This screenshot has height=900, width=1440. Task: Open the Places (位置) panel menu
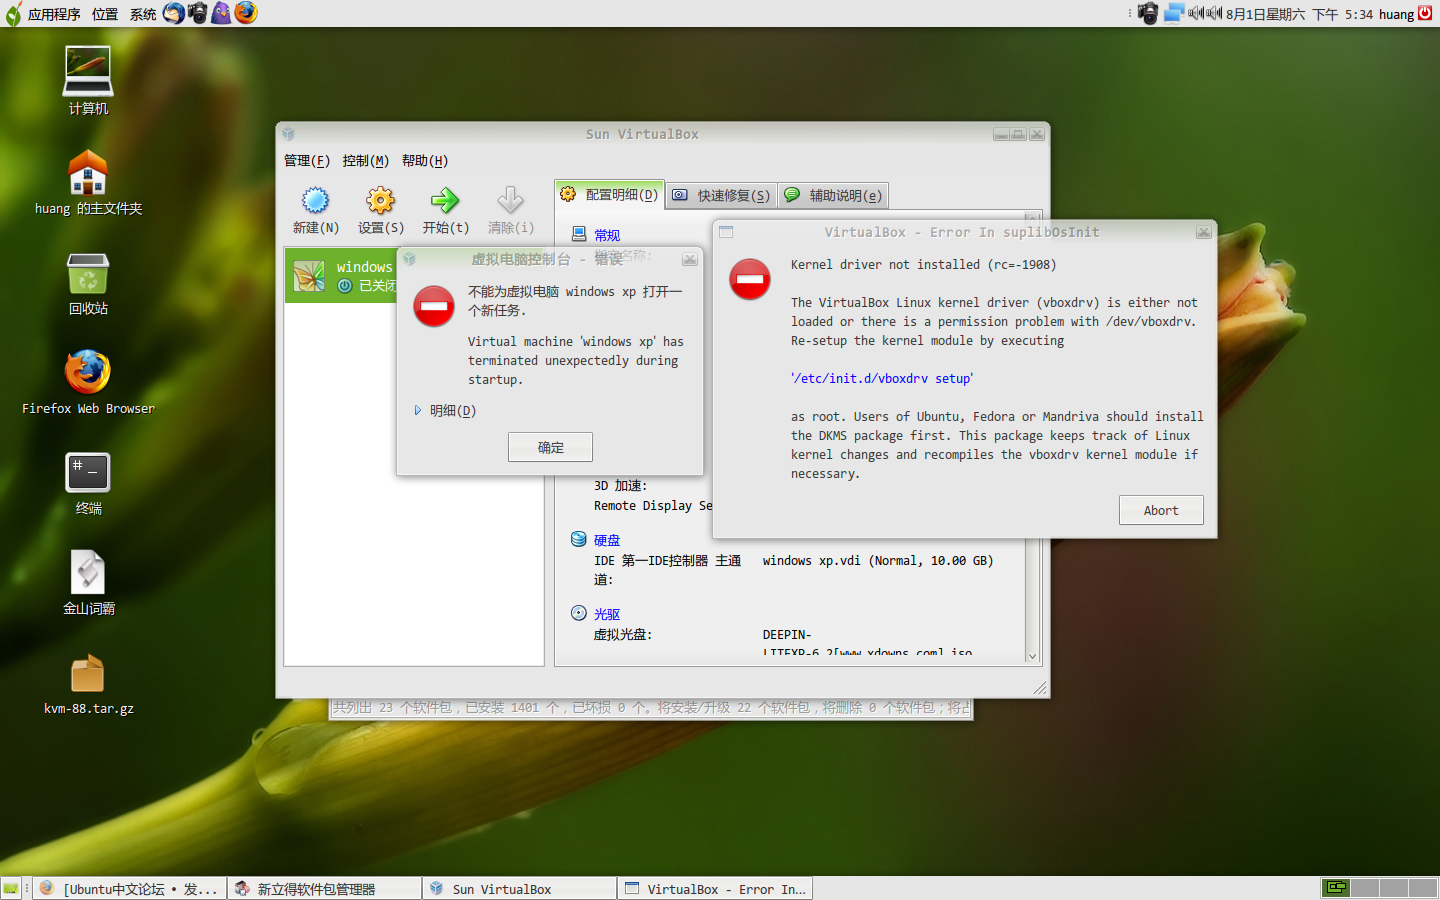pyautogui.click(x=105, y=14)
